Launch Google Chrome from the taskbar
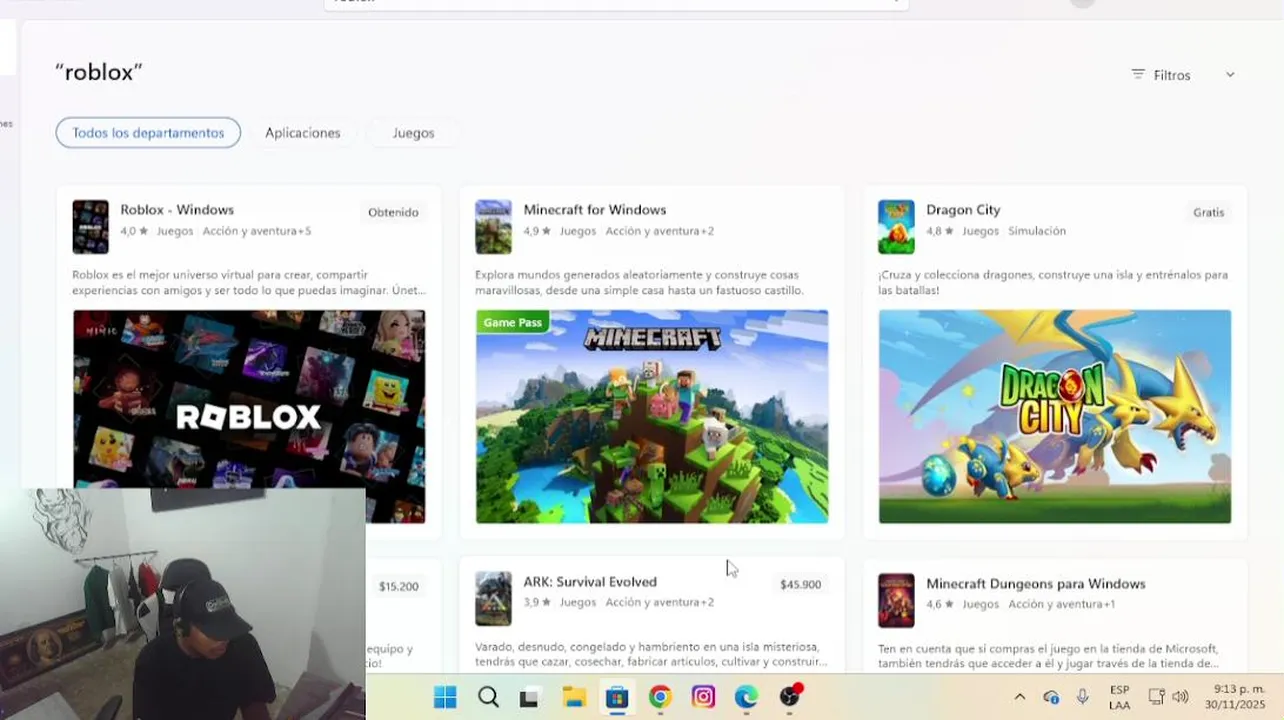 [660, 697]
